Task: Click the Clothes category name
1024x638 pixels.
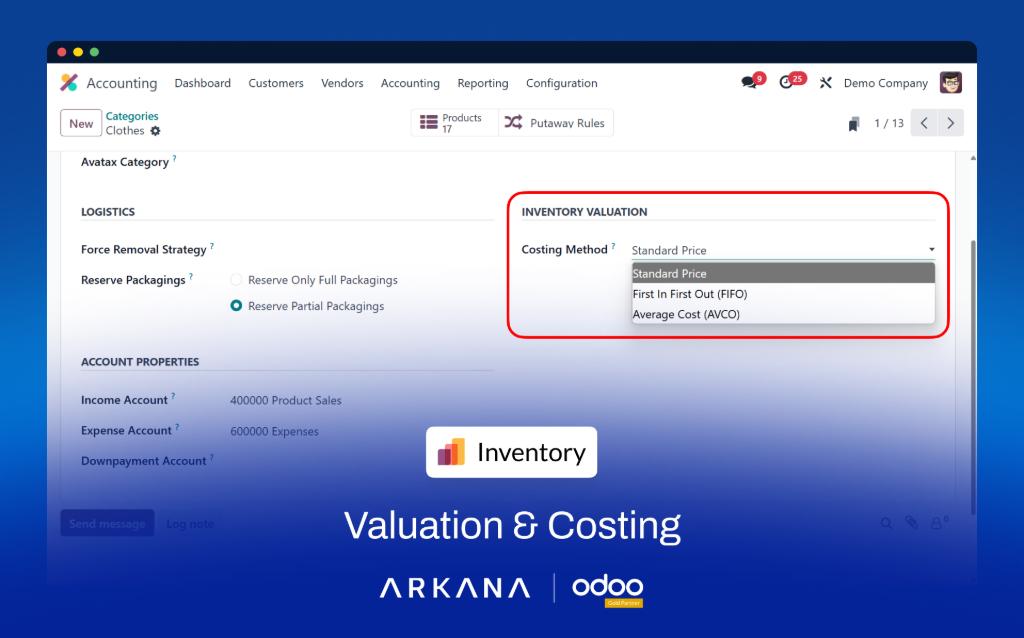Action: click(x=125, y=131)
